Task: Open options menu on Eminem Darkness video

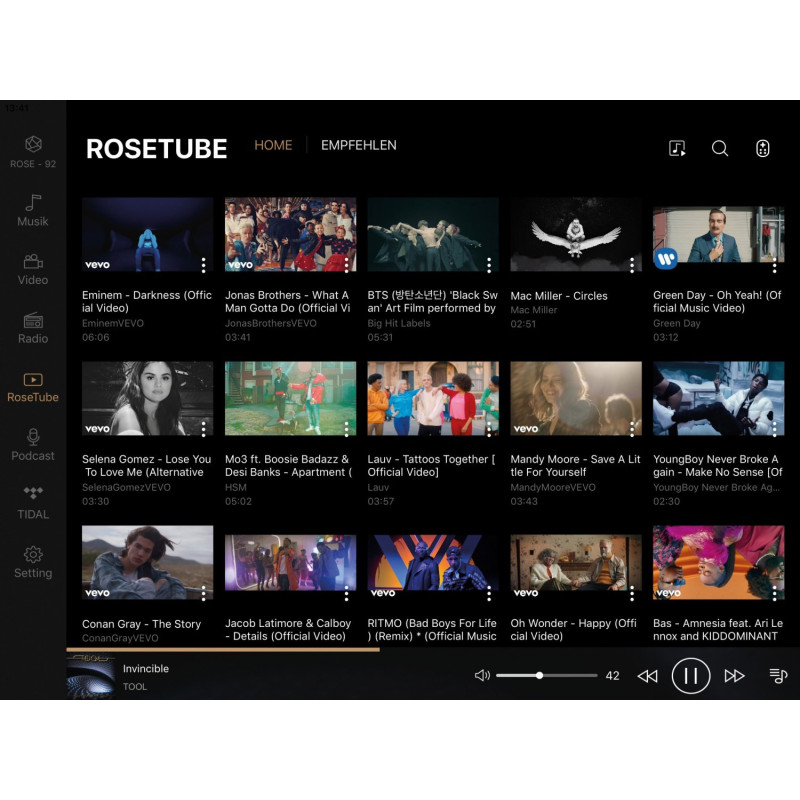Action: tap(204, 265)
